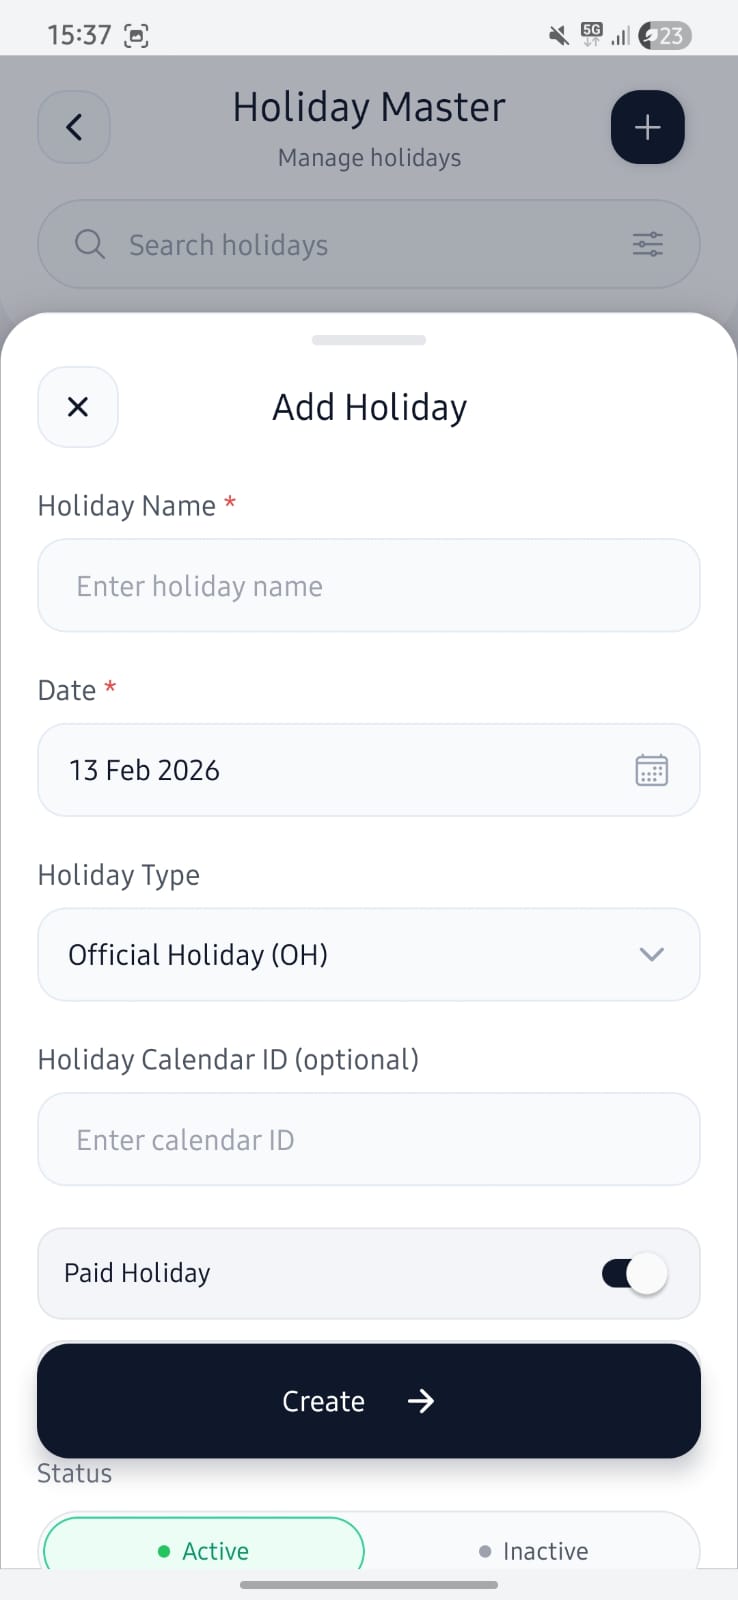The height and width of the screenshot is (1600, 738).
Task: Tap the bottom sheet drag handle
Action: click(368, 340)
